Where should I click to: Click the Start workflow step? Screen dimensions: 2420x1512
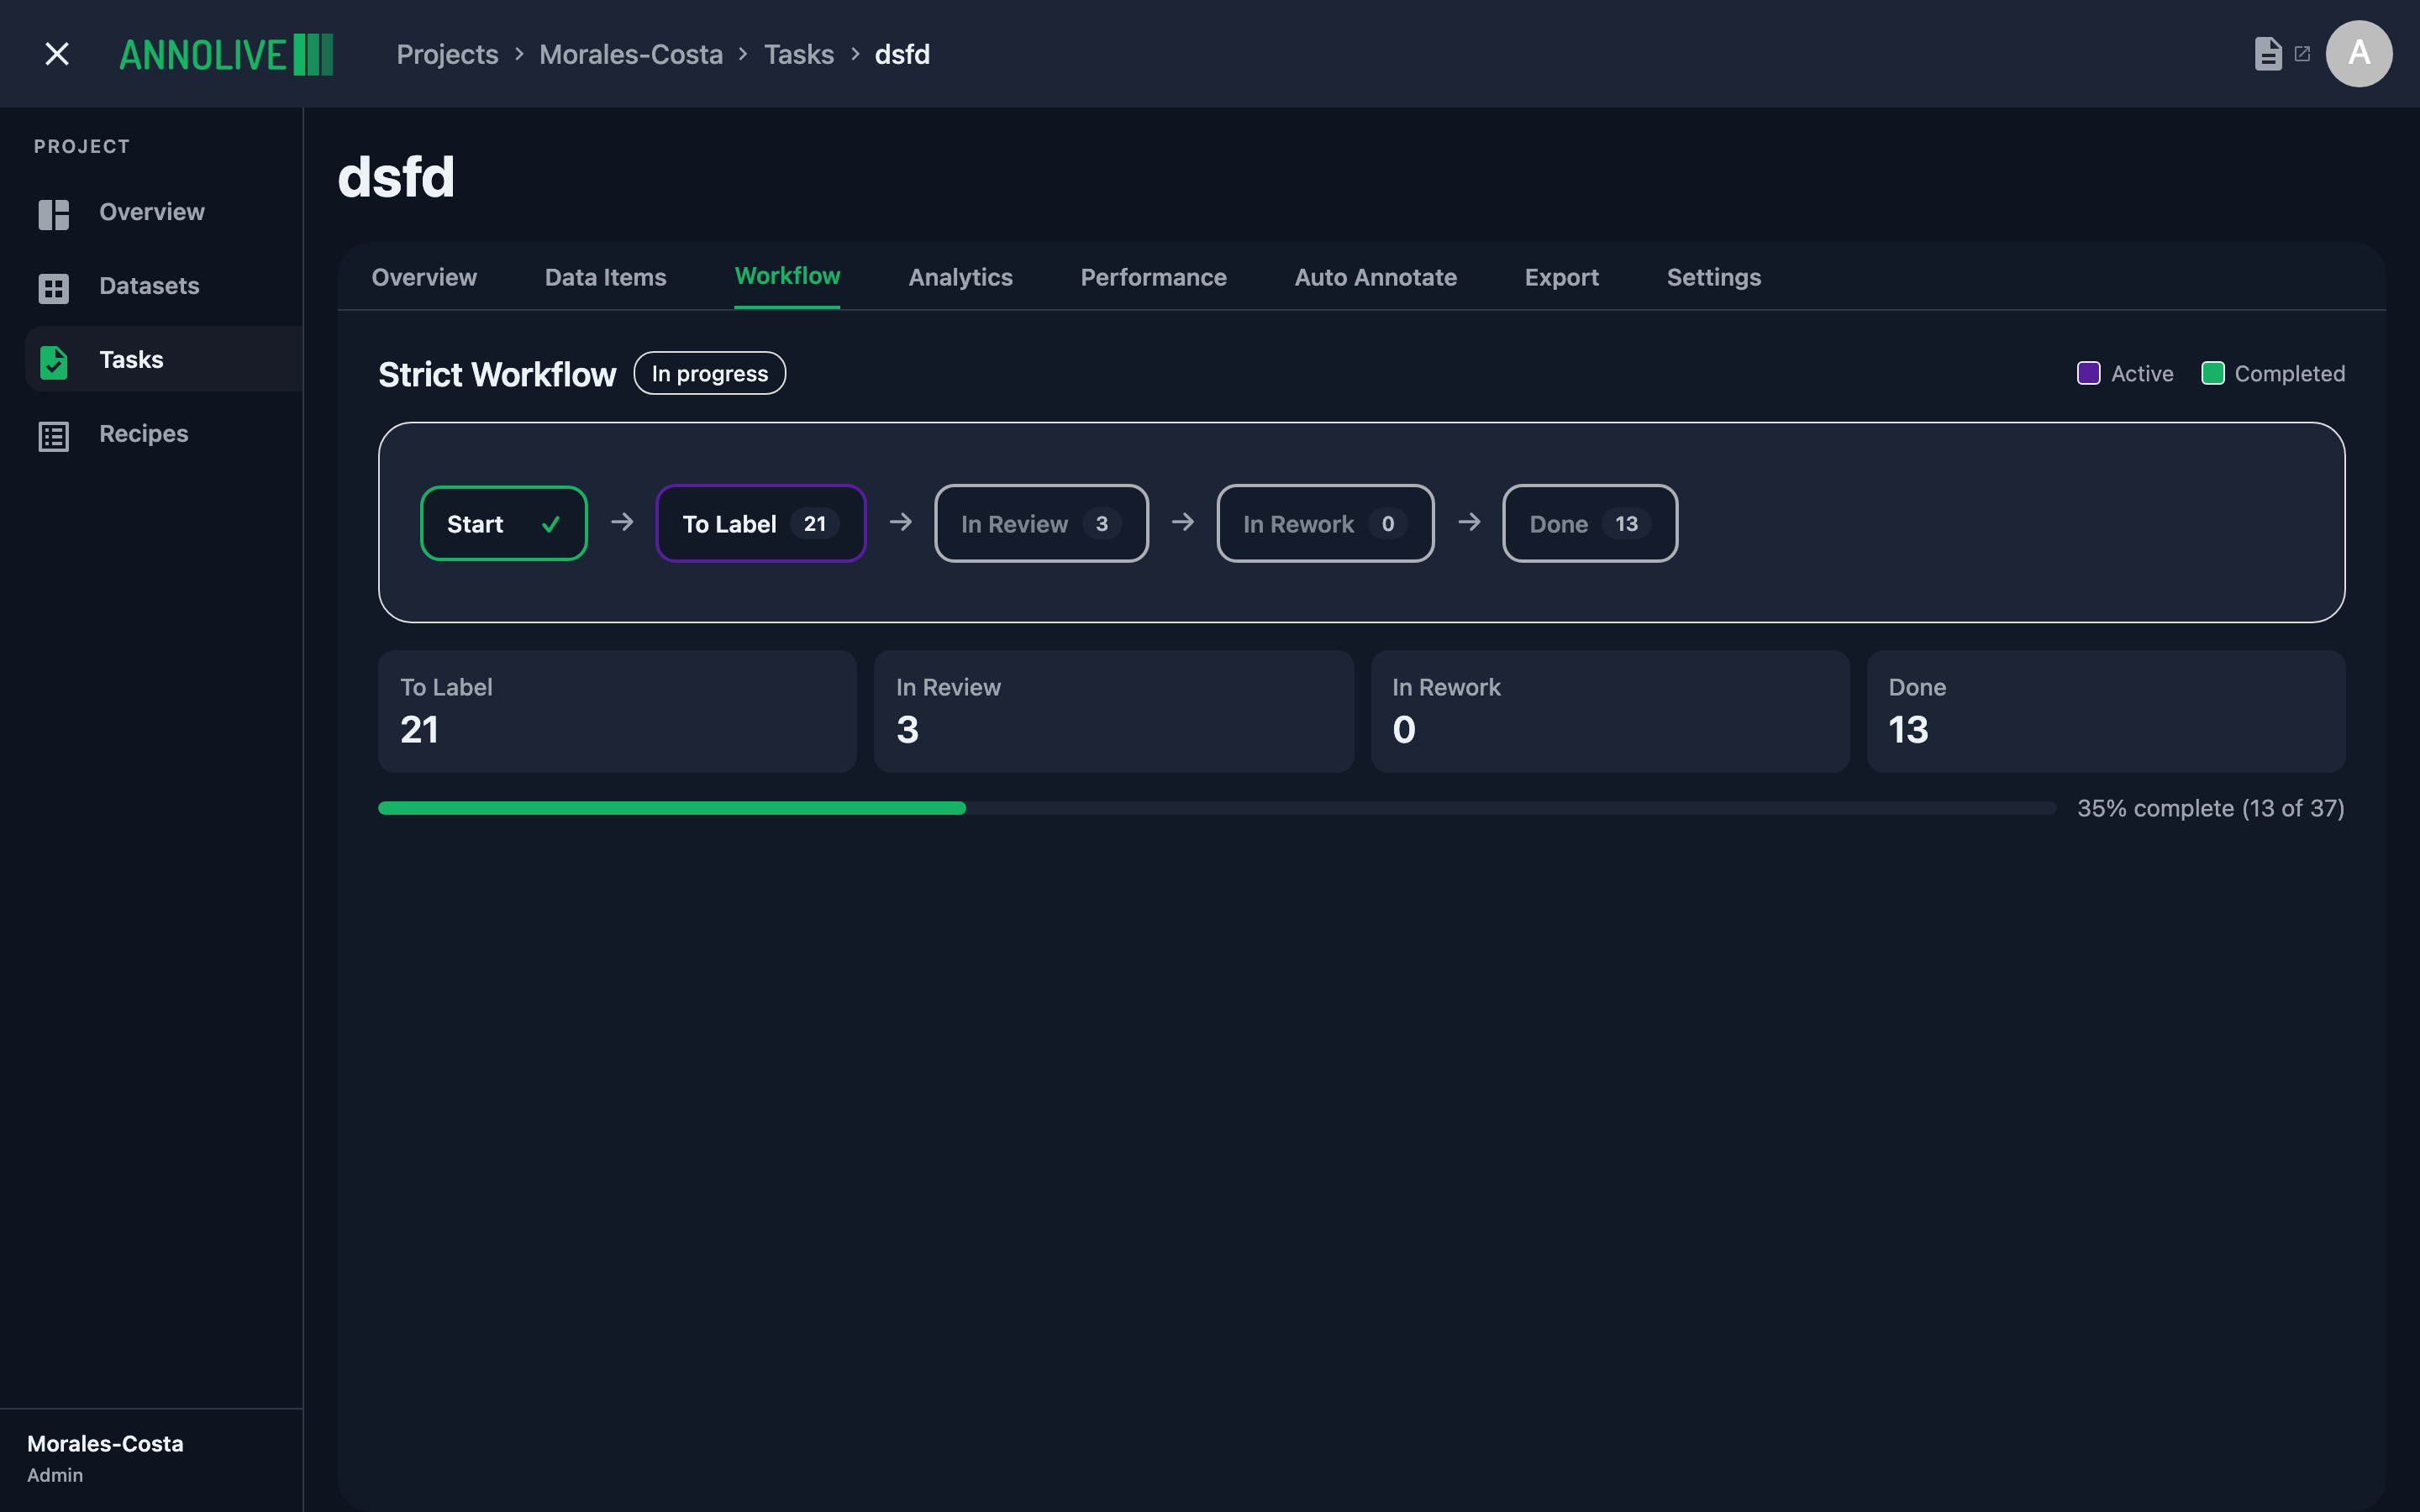pyautogui.click(x=504, y=523)
